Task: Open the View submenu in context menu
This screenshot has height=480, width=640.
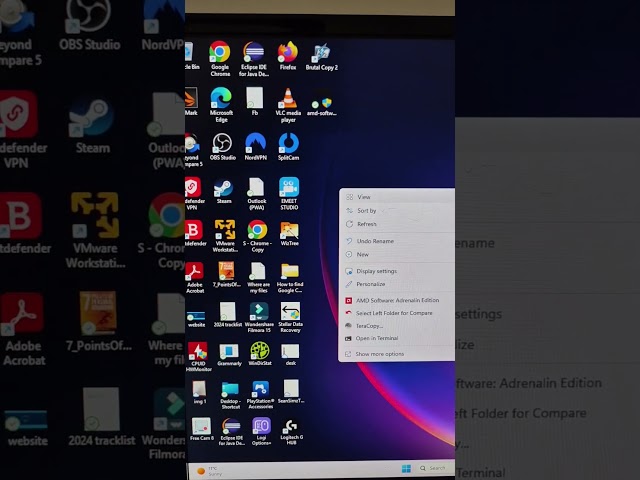Action: point(397,197)
